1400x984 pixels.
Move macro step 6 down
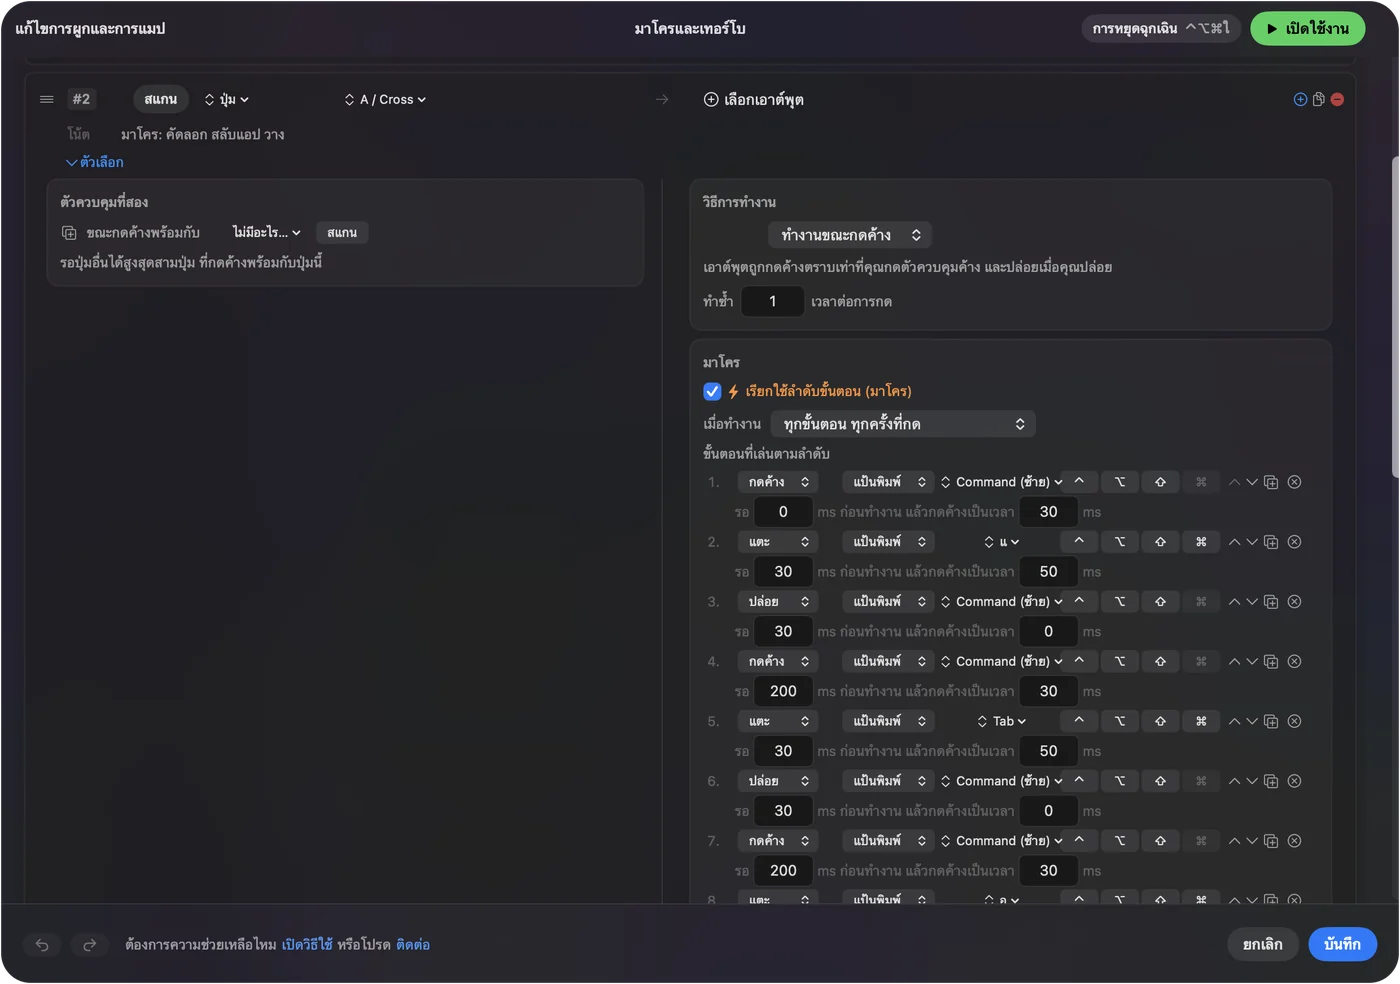1251,781
